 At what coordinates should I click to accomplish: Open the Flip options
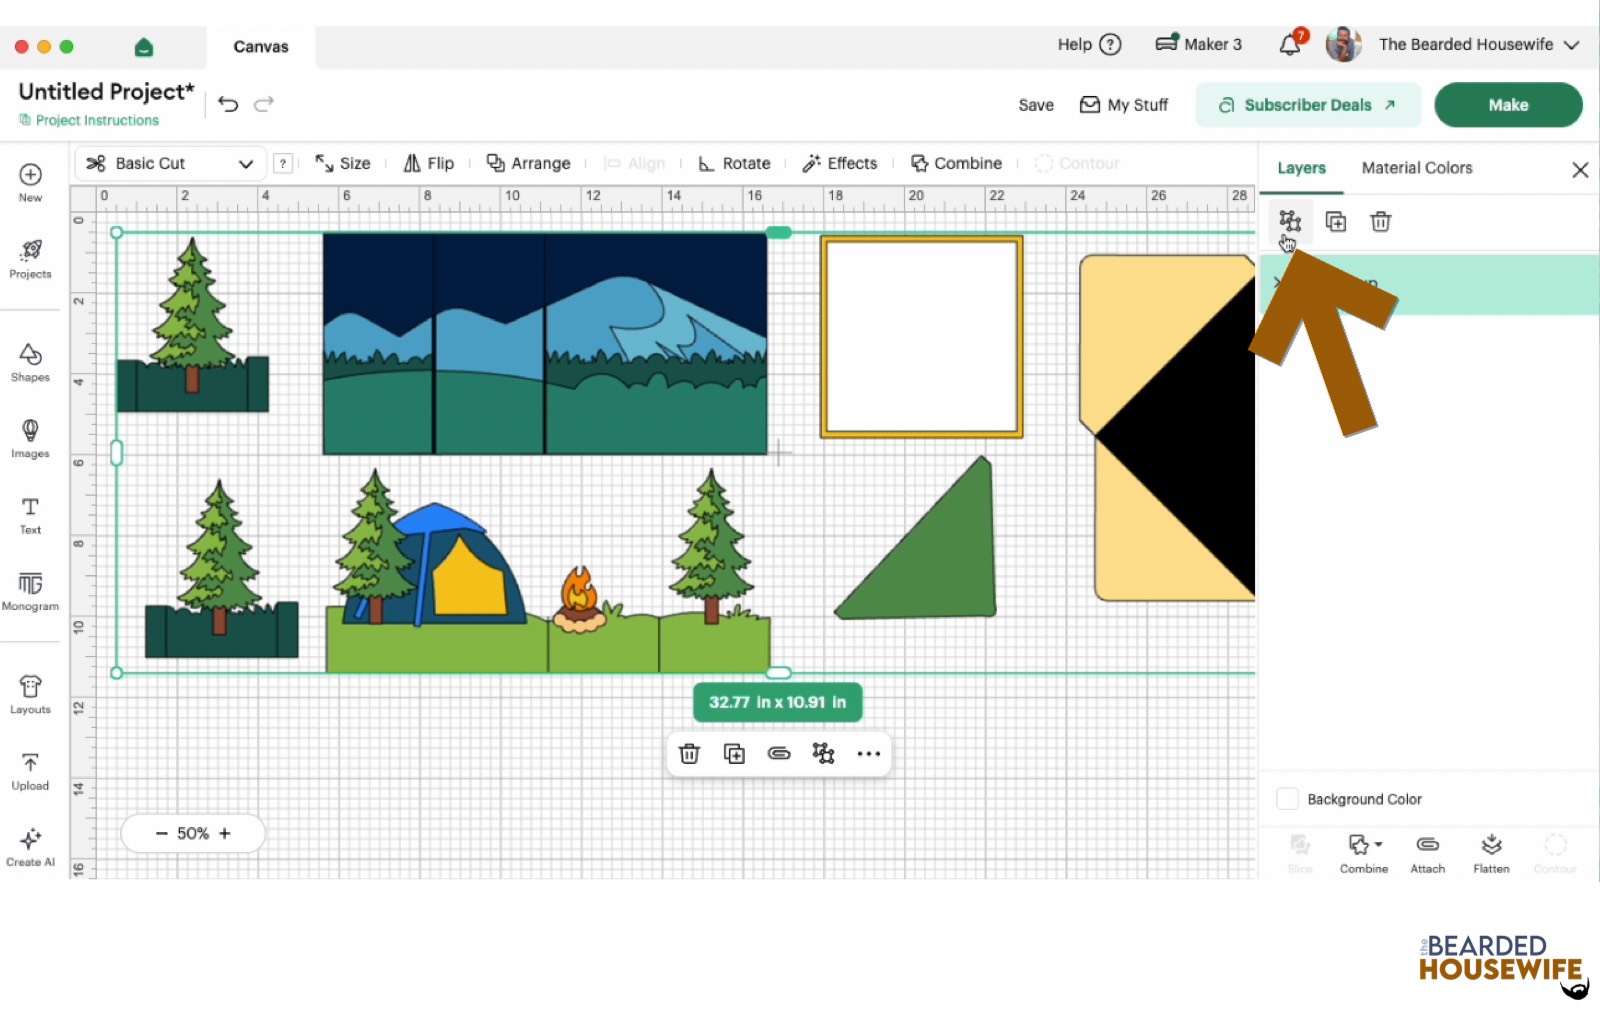(x=428, y=163)
